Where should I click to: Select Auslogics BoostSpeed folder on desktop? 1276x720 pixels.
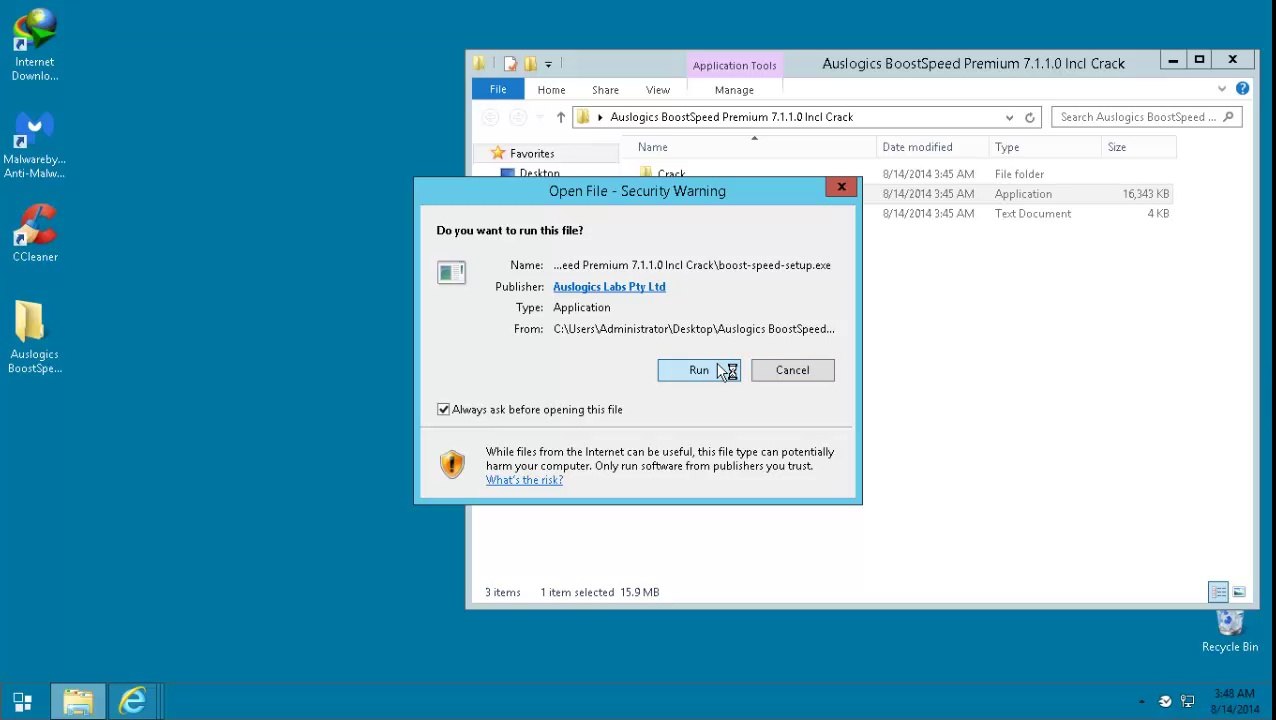point(35,337)
